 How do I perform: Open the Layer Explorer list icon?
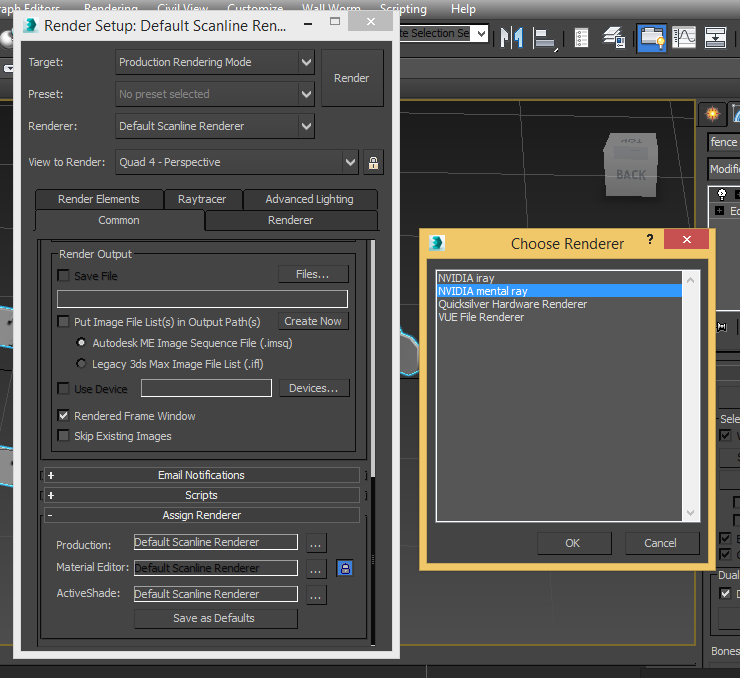click(x=581, y=38)
